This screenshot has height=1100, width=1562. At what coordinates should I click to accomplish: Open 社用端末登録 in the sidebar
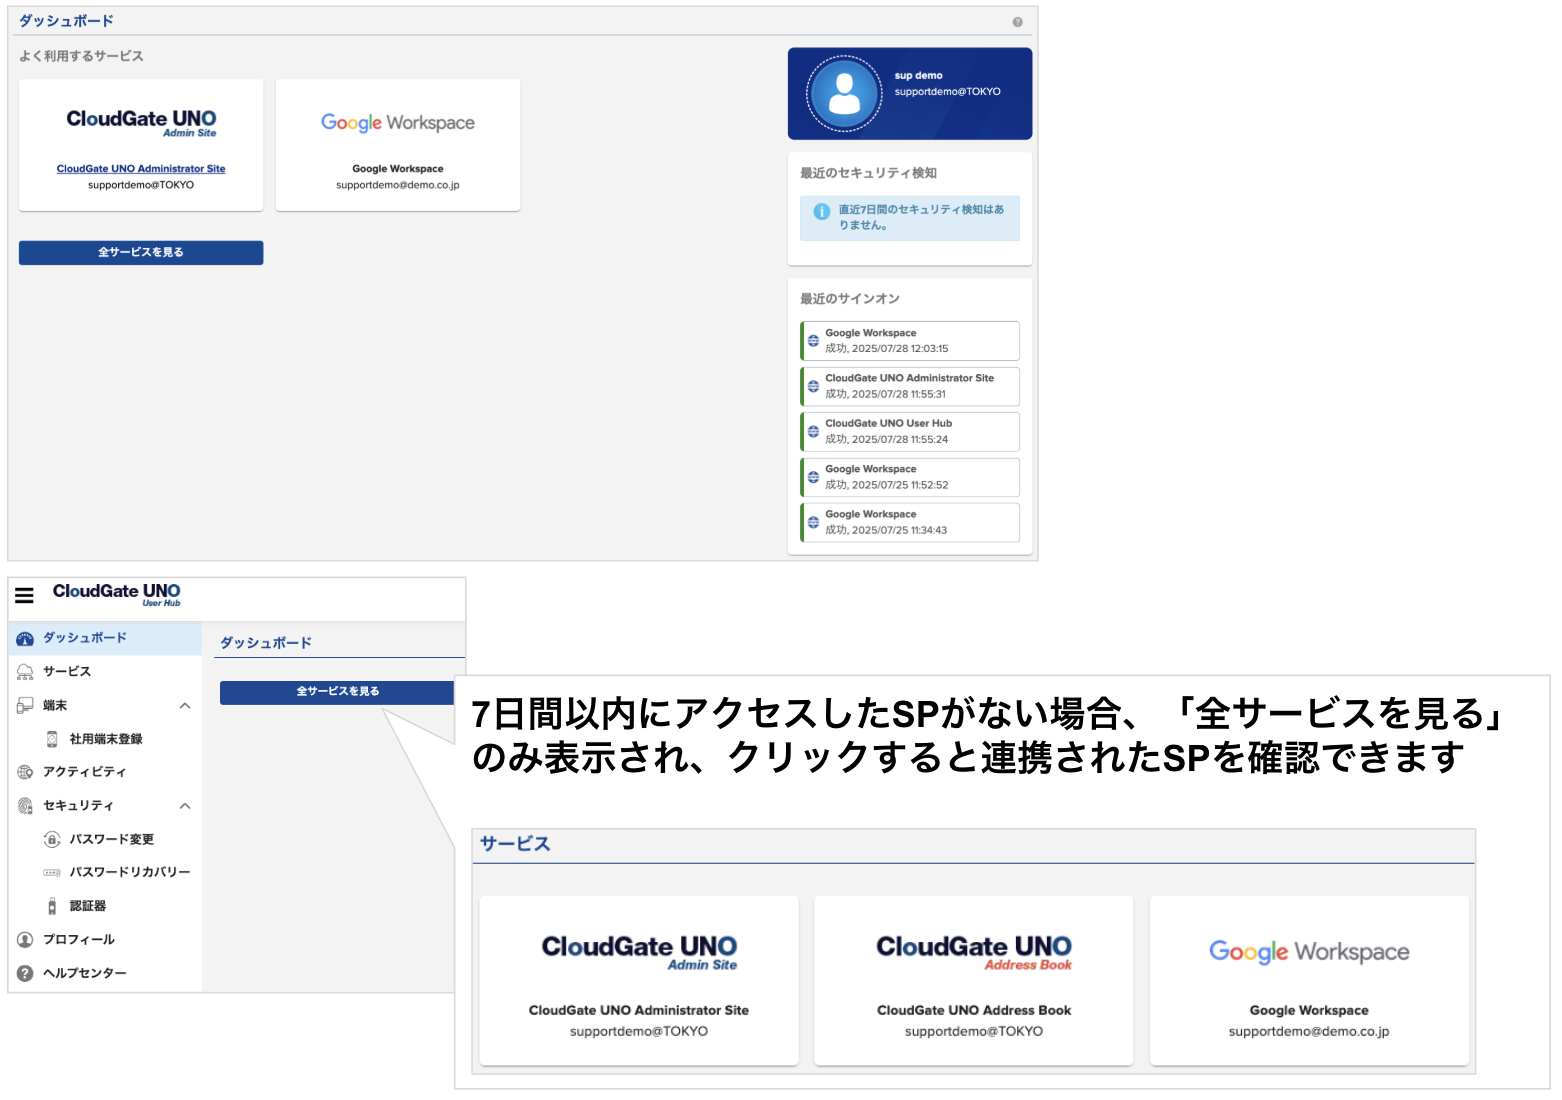[x=105, y=739]
